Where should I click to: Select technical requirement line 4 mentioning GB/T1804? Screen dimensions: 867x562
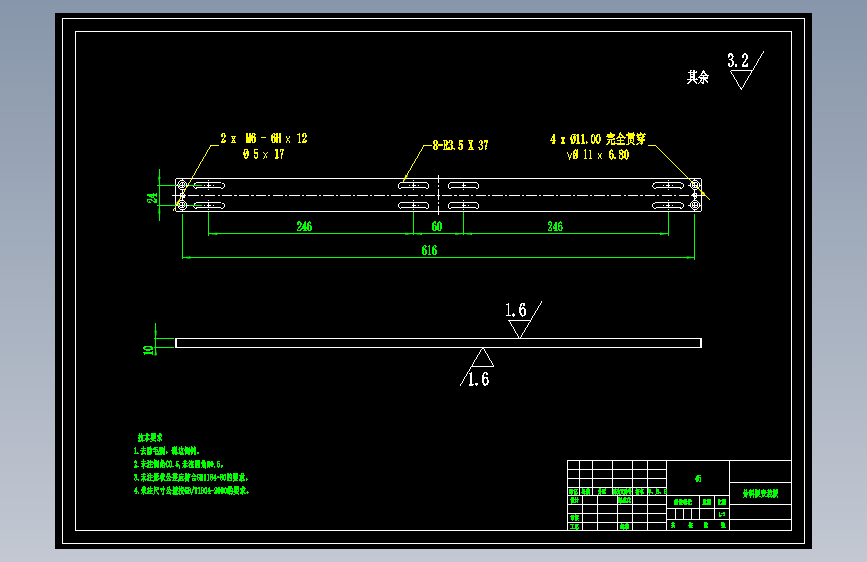pos(191,491)
